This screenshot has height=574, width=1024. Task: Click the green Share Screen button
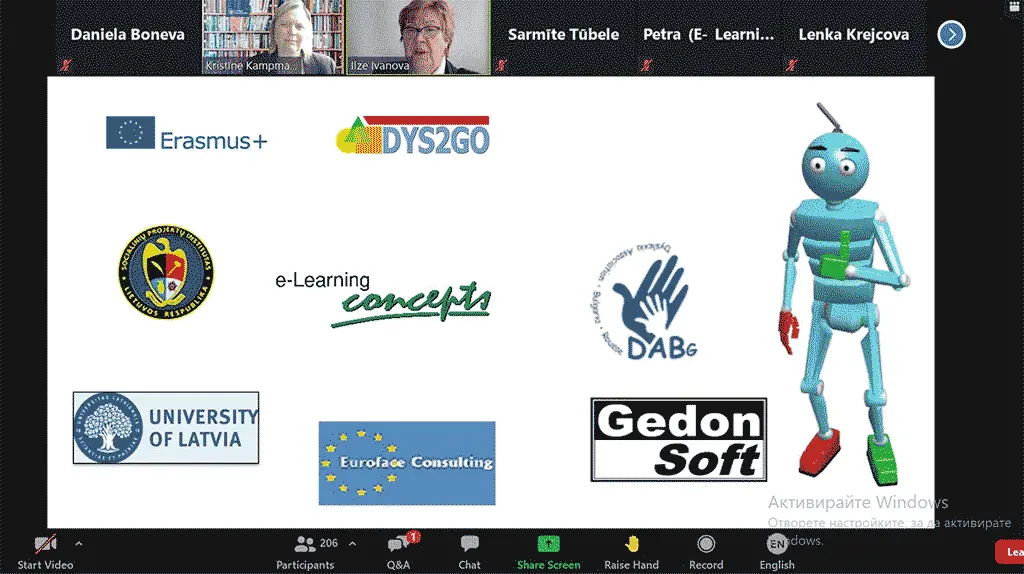point(549,552)
